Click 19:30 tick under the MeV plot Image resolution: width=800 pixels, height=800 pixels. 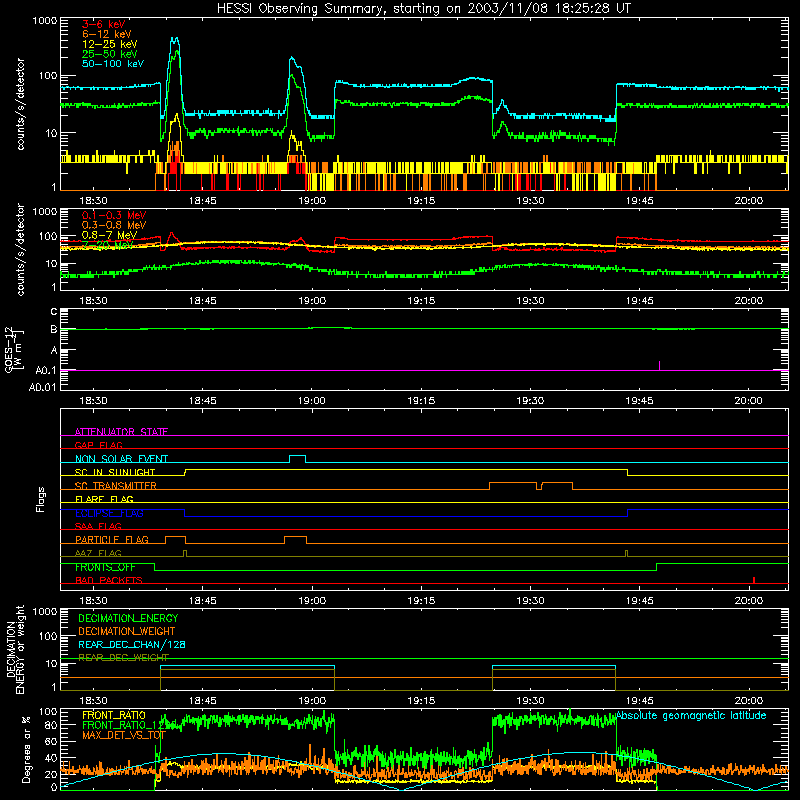(x=530, y=301)
